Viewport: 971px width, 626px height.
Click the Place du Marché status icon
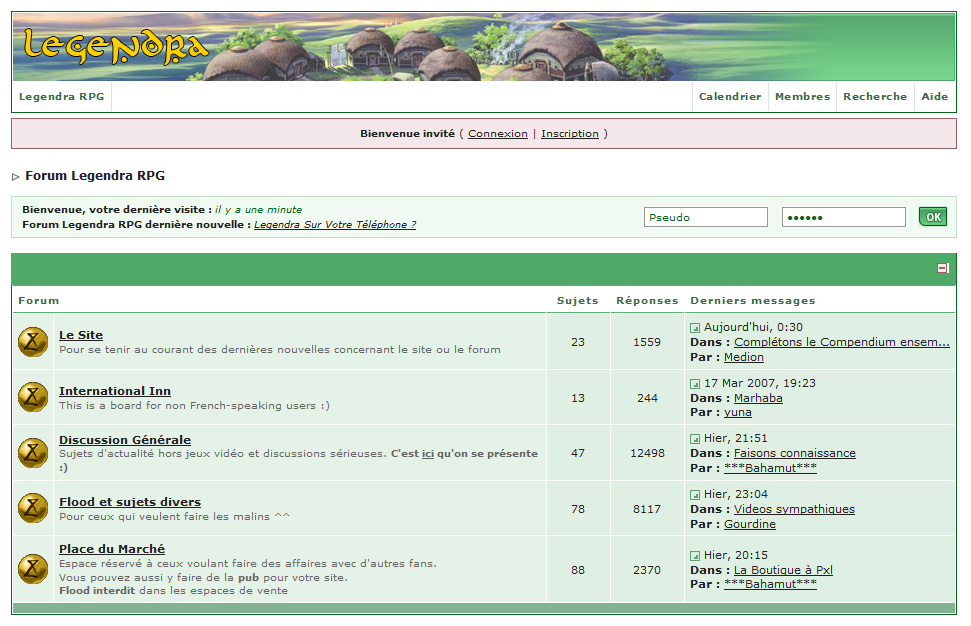[x=33, y=569]
